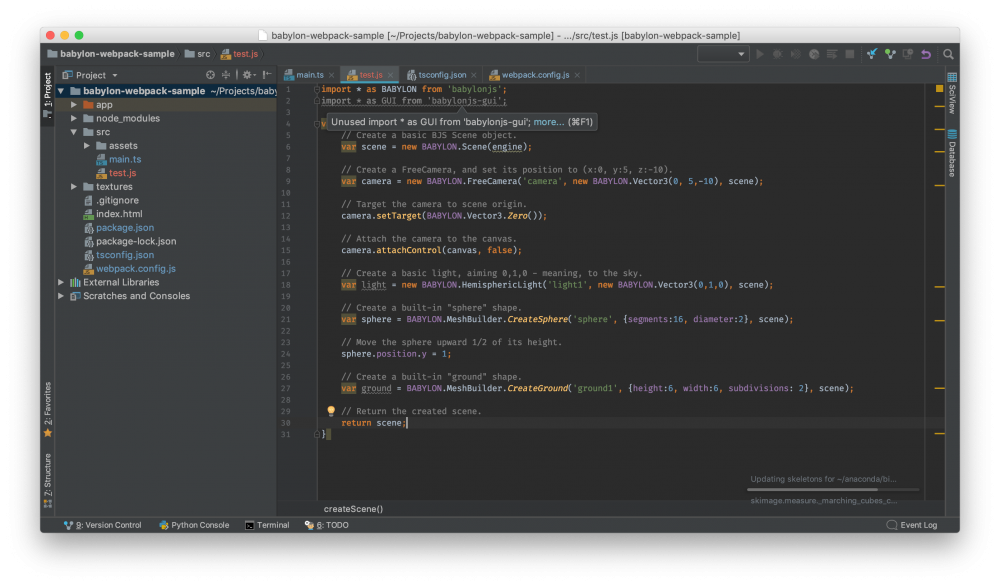Click the Debug bug icon
The width and height of the screenshot is (1000, 586).
777,54
